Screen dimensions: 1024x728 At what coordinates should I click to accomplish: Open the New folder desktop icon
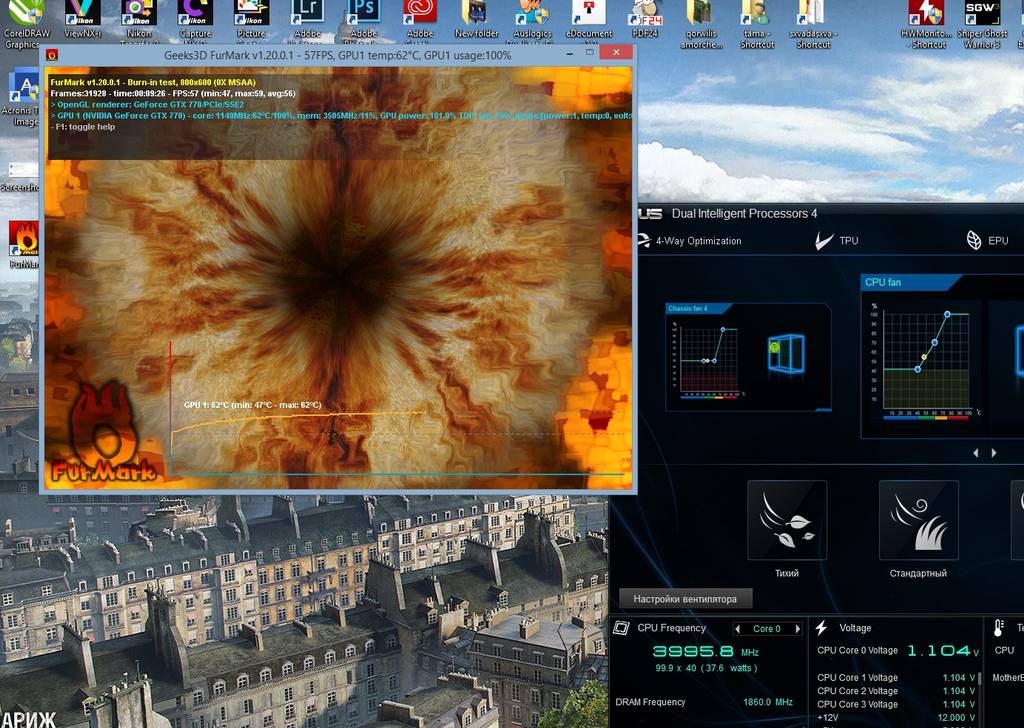476,20
